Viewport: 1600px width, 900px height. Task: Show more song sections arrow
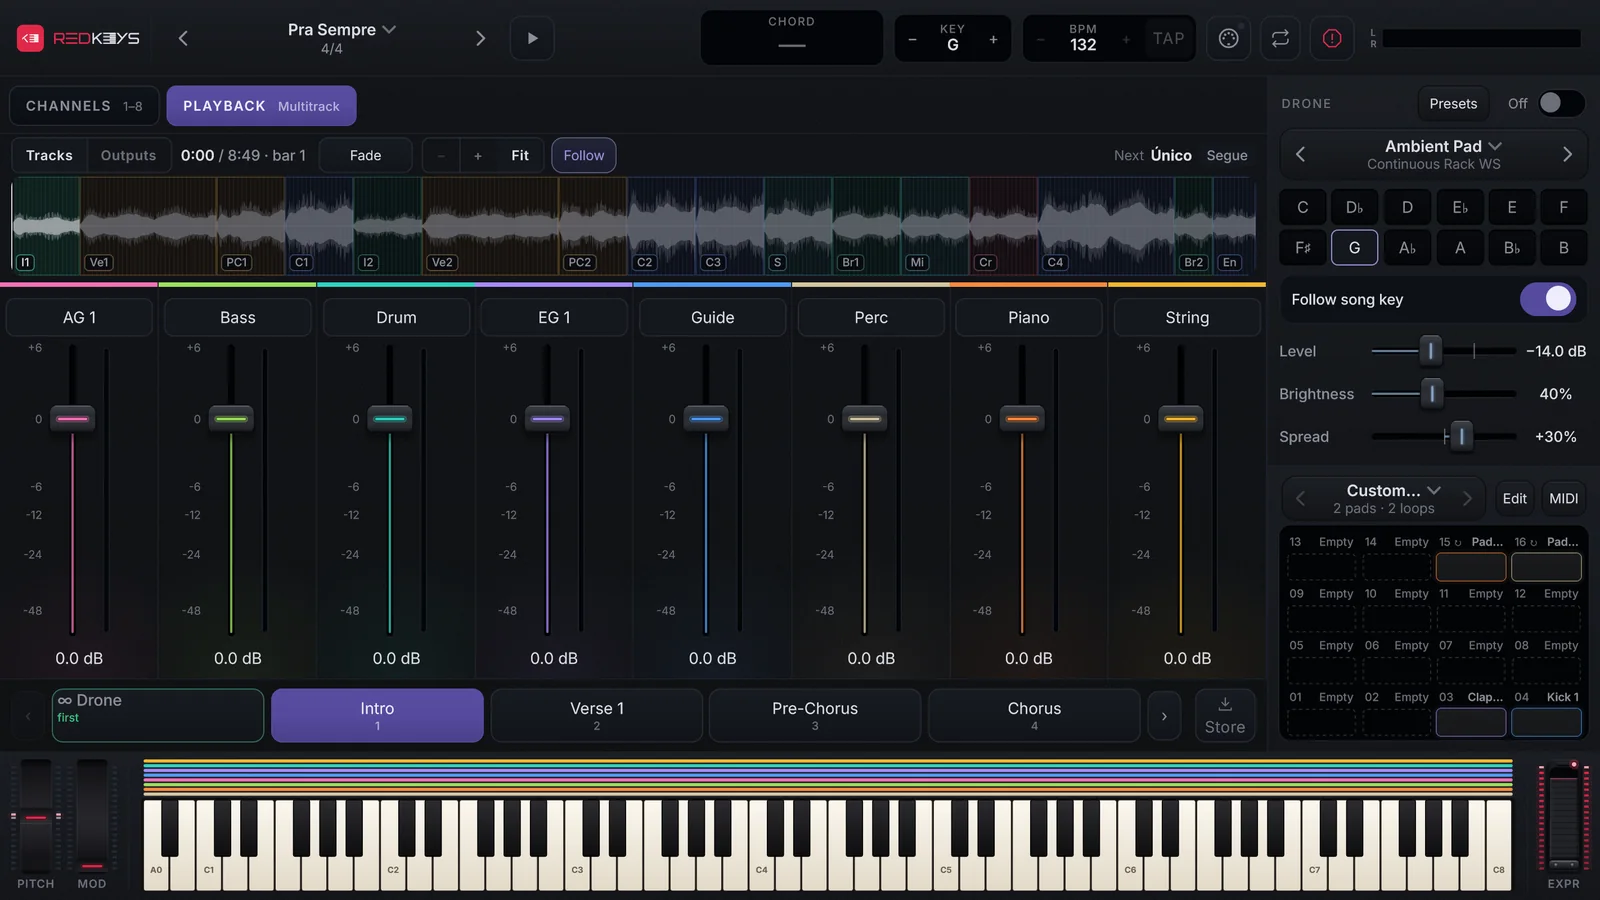point(1164,716)
